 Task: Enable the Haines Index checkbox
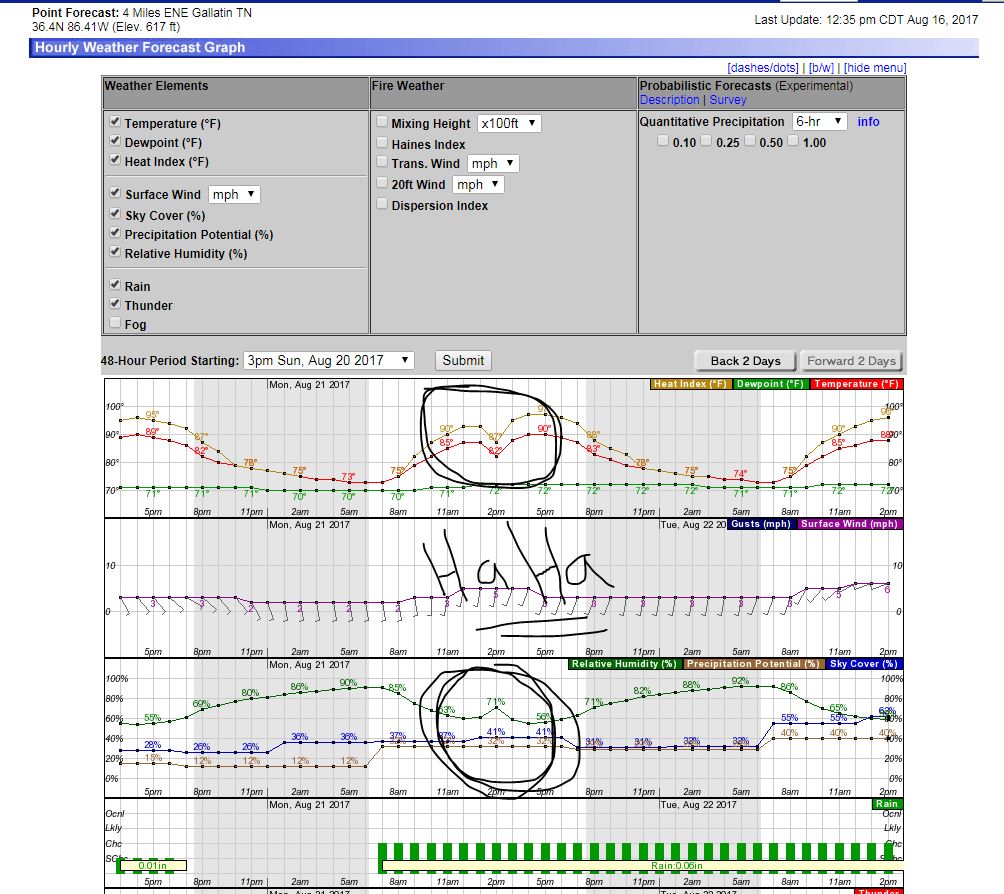pos(382,144)
